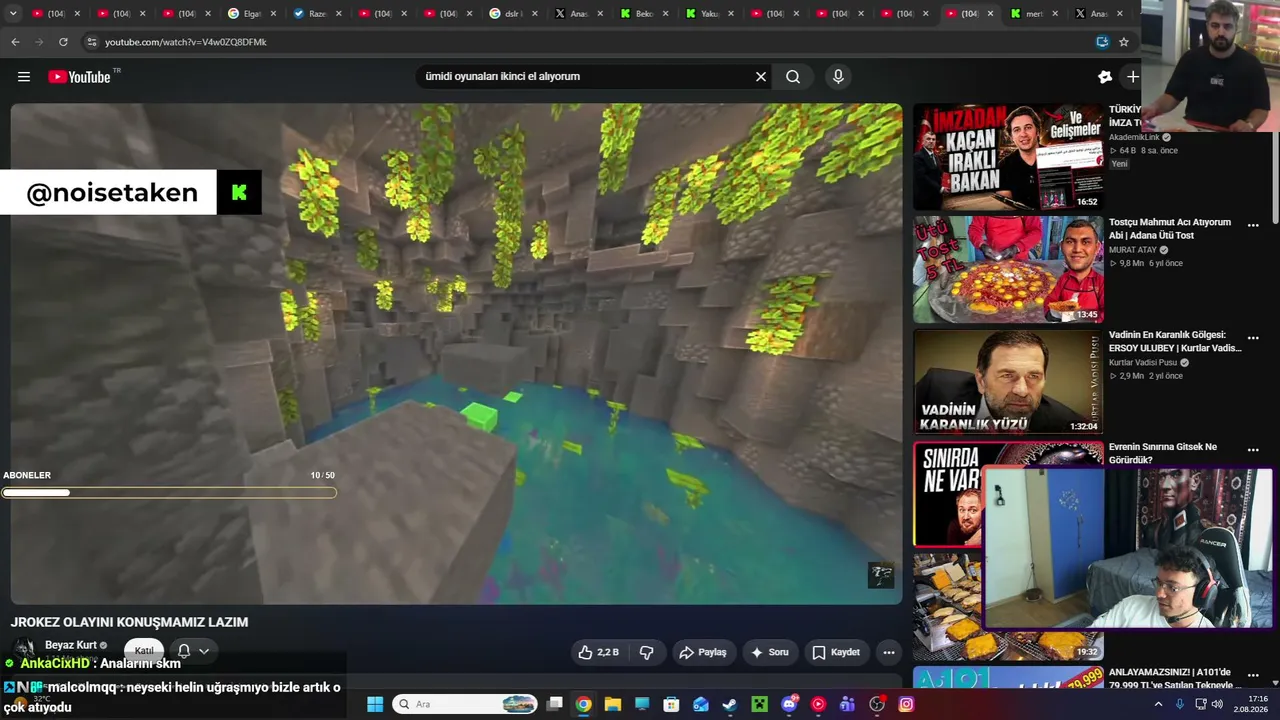The width and height of the screenshot is (1280, 720).
Task: Clear the YouTube search query
Action: click(x=760, y=77)
